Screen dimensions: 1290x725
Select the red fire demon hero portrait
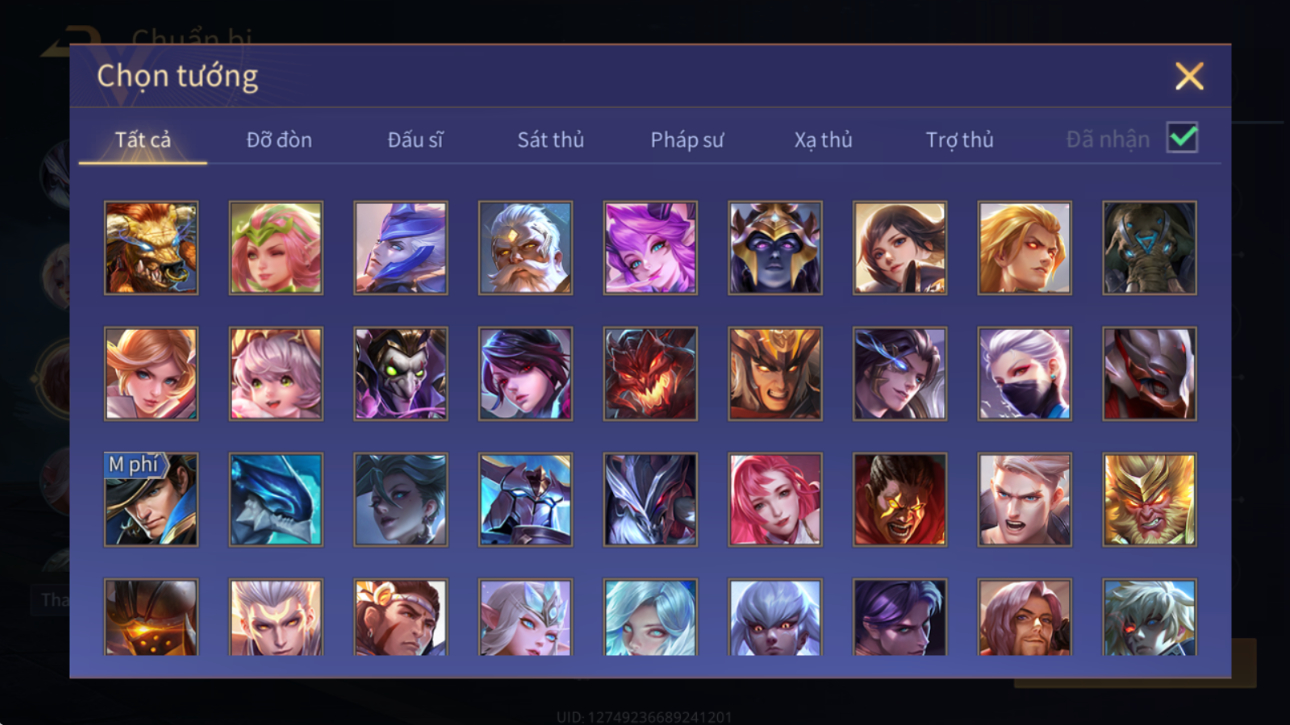[650, 374]
